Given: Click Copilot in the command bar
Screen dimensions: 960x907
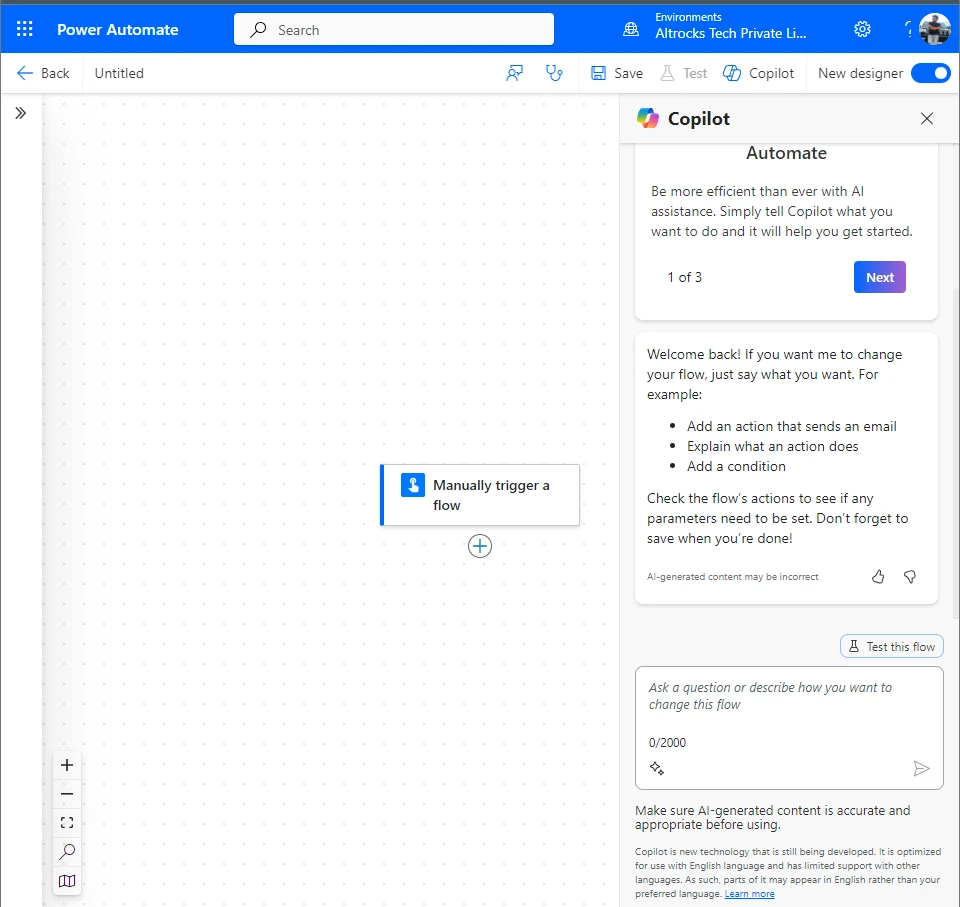Looking at the screenshot, I should pyautogui.click(x=758, y=73).
